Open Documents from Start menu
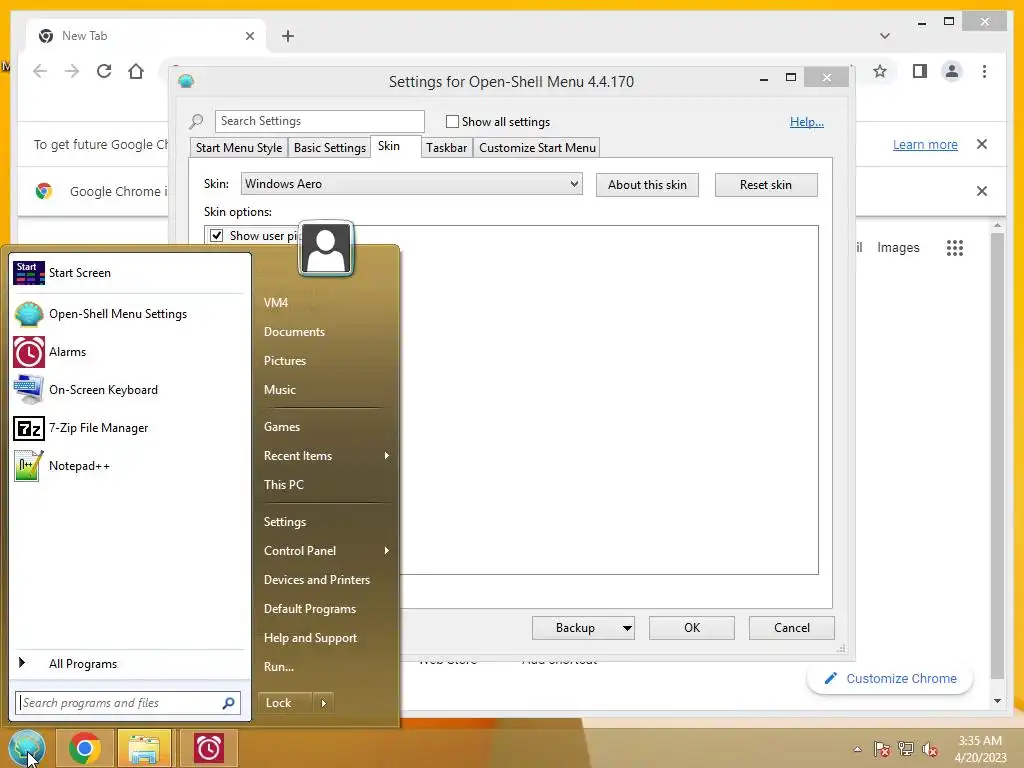The width and height of the screenshot is (1024, 768). point(295,332)
